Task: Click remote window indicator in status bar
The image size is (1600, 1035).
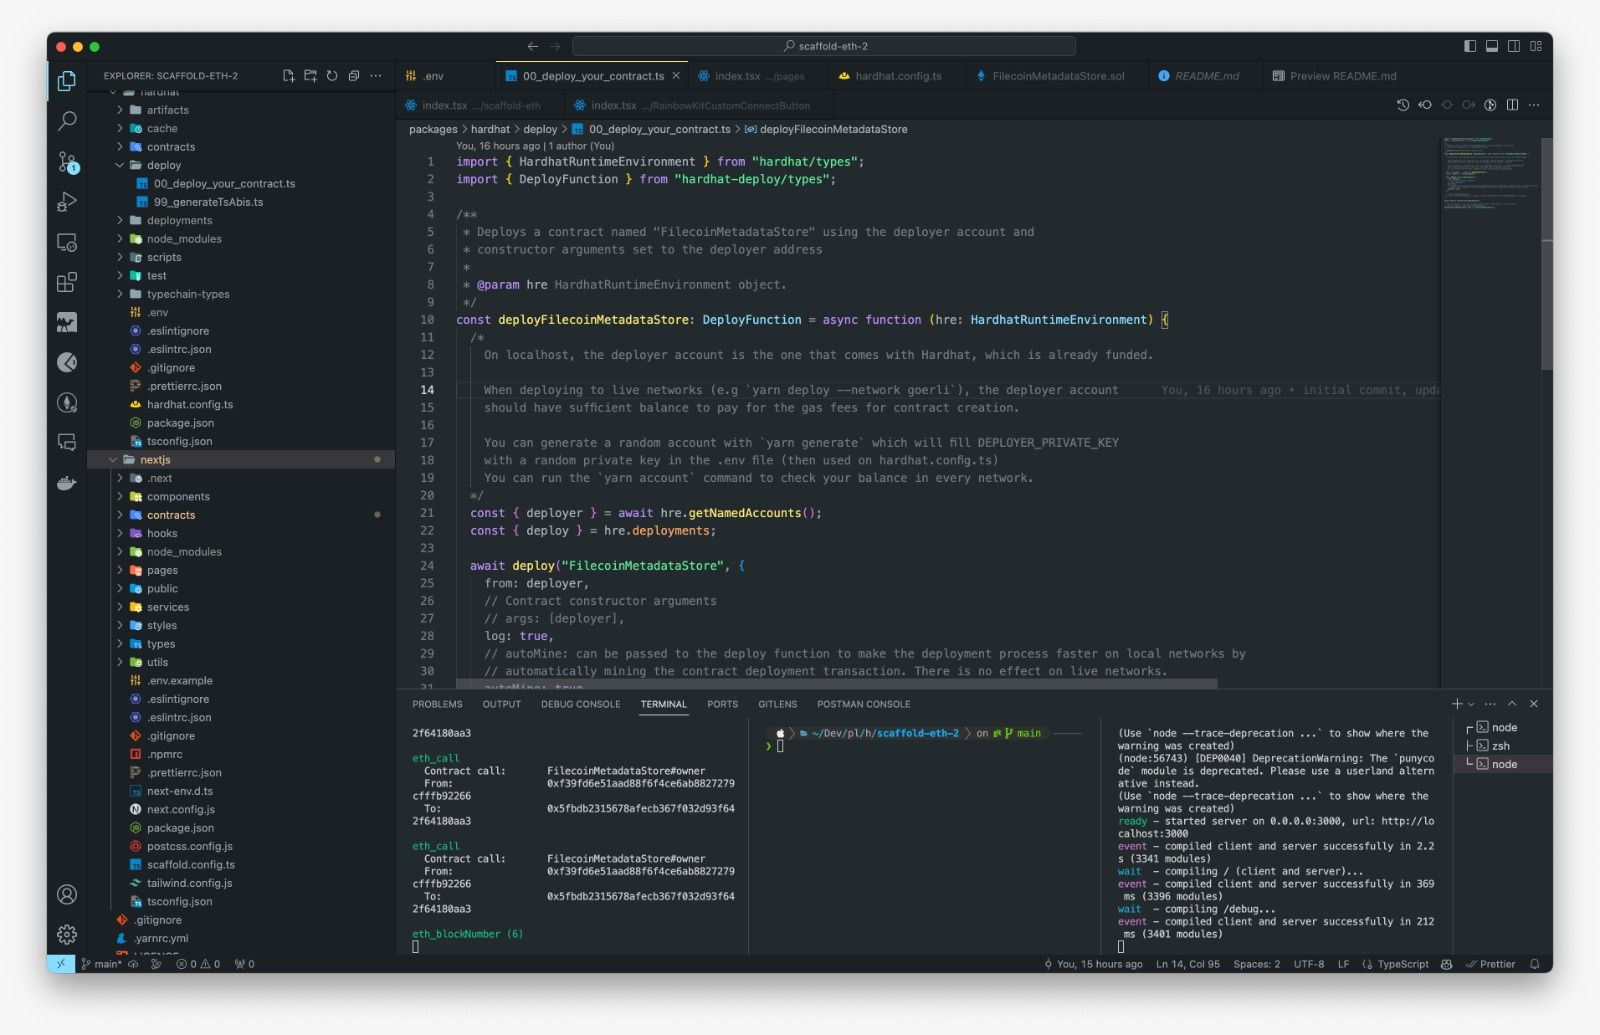Action: 61,964
